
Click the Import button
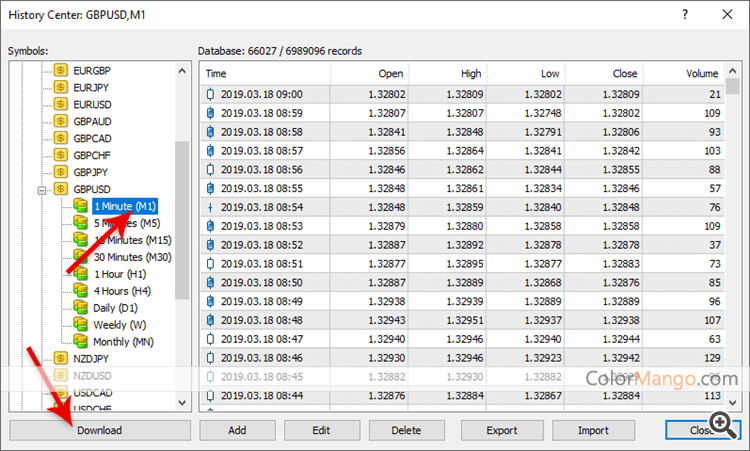click(x=593, y=430)
